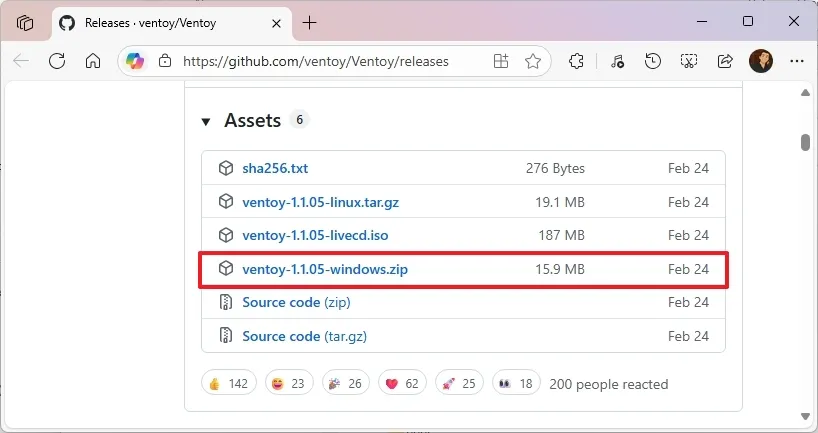Screen dimensions: 818x433
Task: Download ventoy-1.1.05-windows.zip
Action: 325,269
